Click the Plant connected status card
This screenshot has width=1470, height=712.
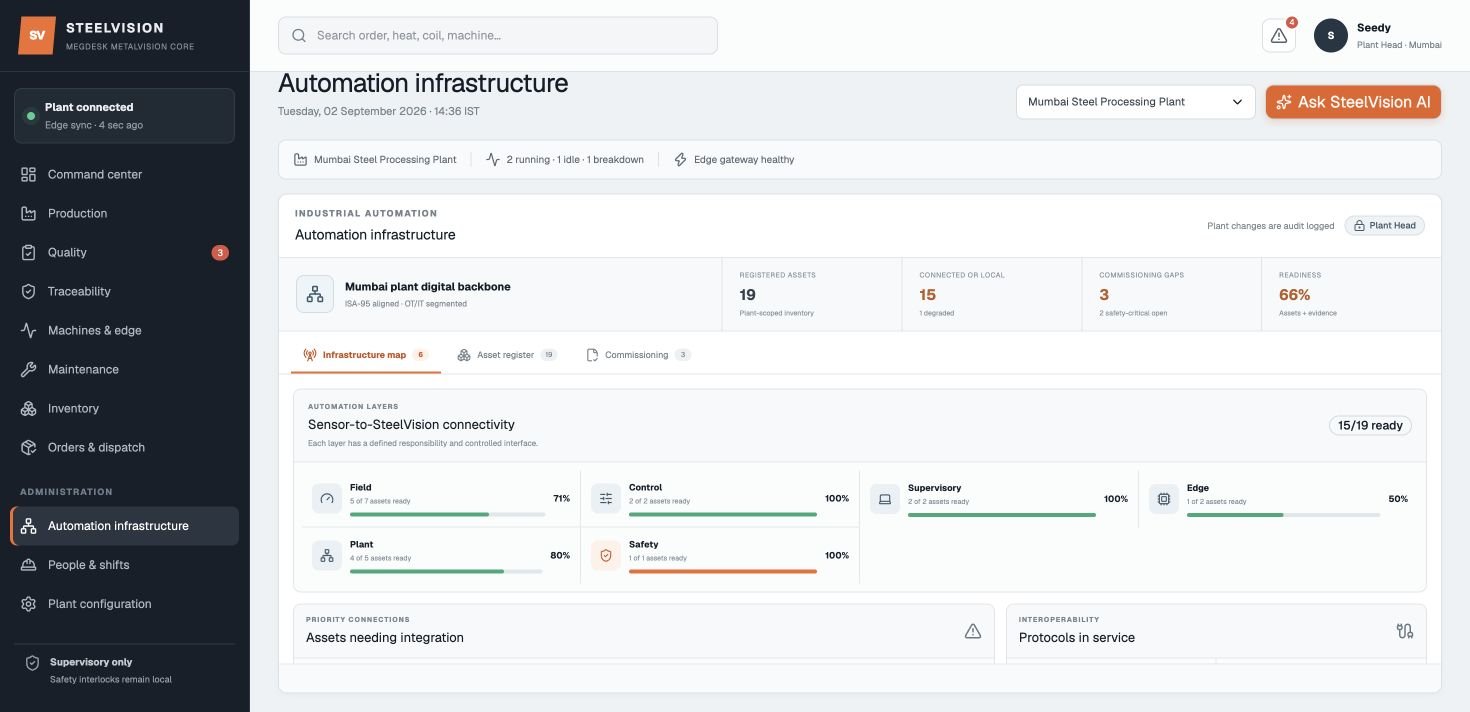[125, 116]
